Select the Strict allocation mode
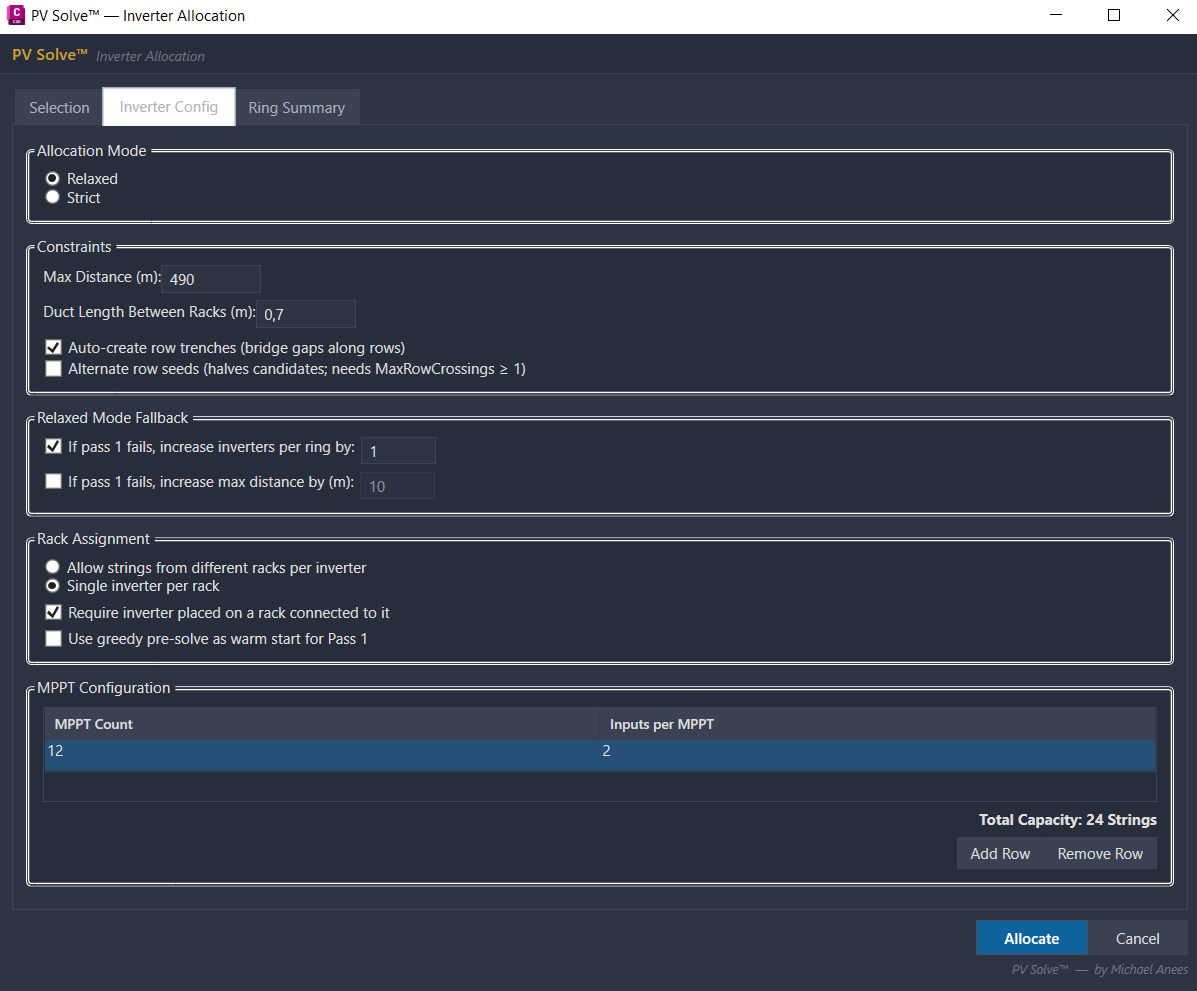The height and width of the screenshot is (991, 1197). pyautogui.click(x=53, y=197)
